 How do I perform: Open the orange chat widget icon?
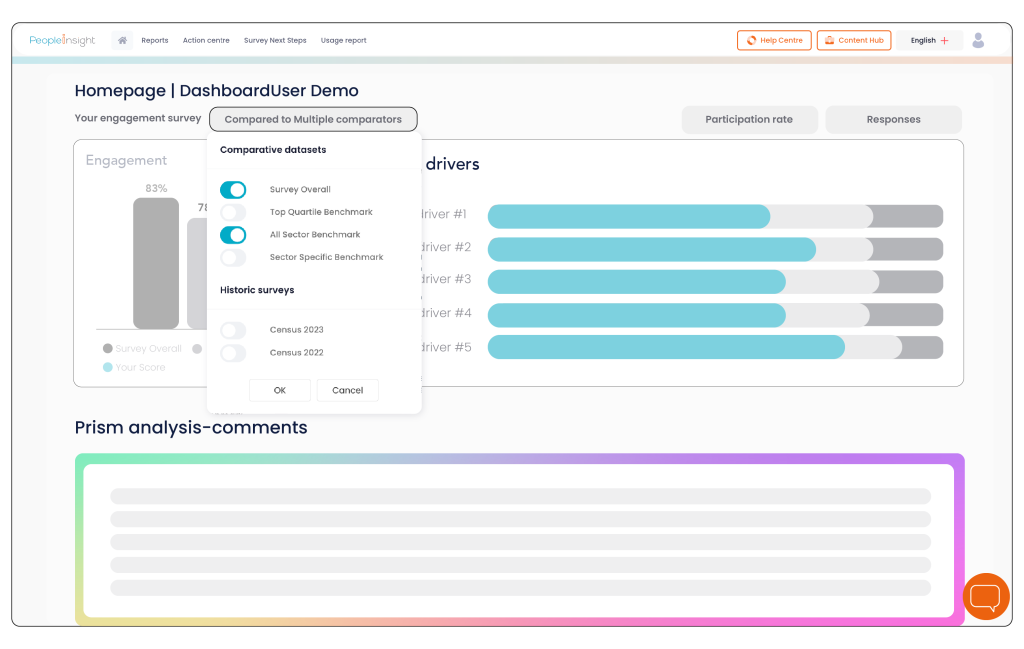(986, 597)
